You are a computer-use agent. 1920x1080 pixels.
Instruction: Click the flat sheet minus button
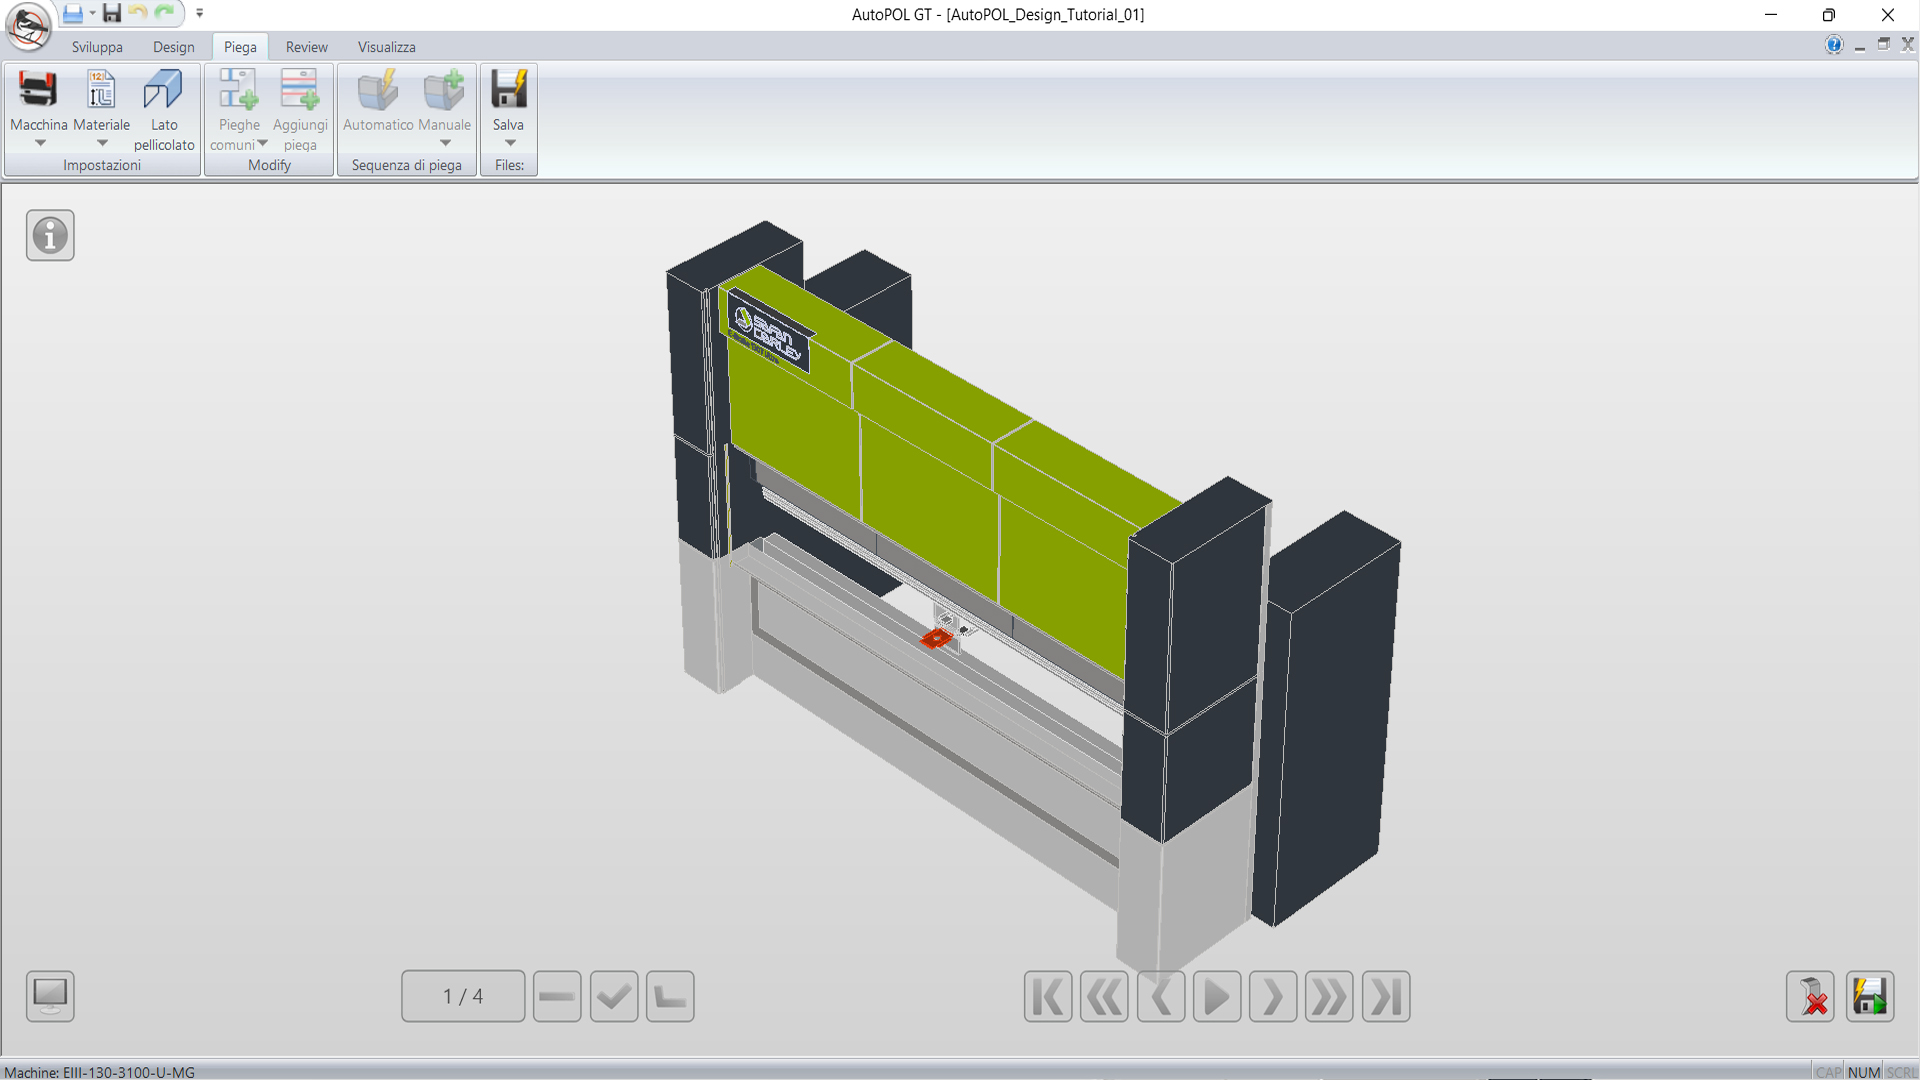tap(557, 996)
